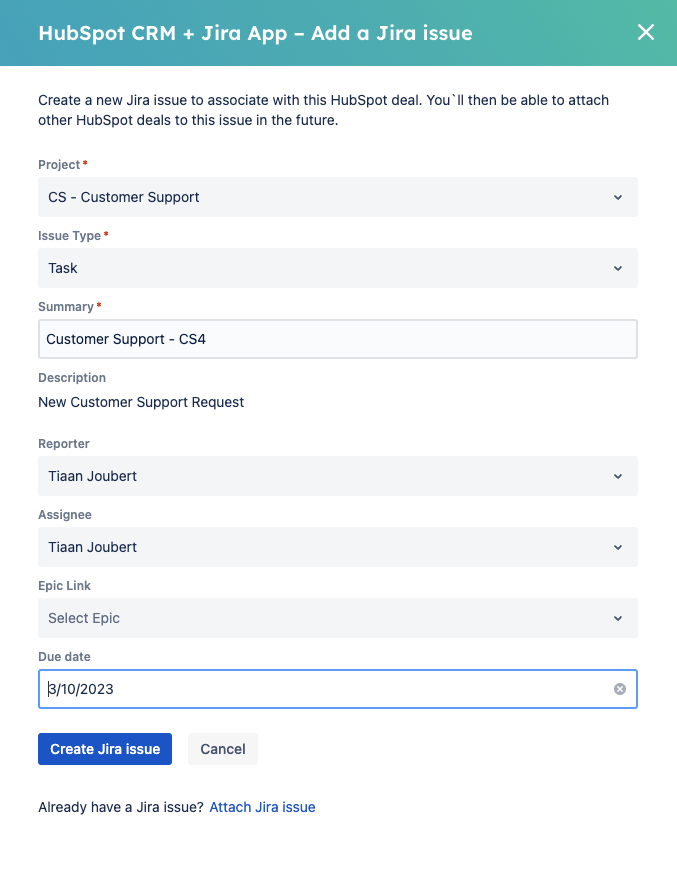Open the Select Epic combo box
Screen dimensions: 677x875
click(x=338, y=618)
